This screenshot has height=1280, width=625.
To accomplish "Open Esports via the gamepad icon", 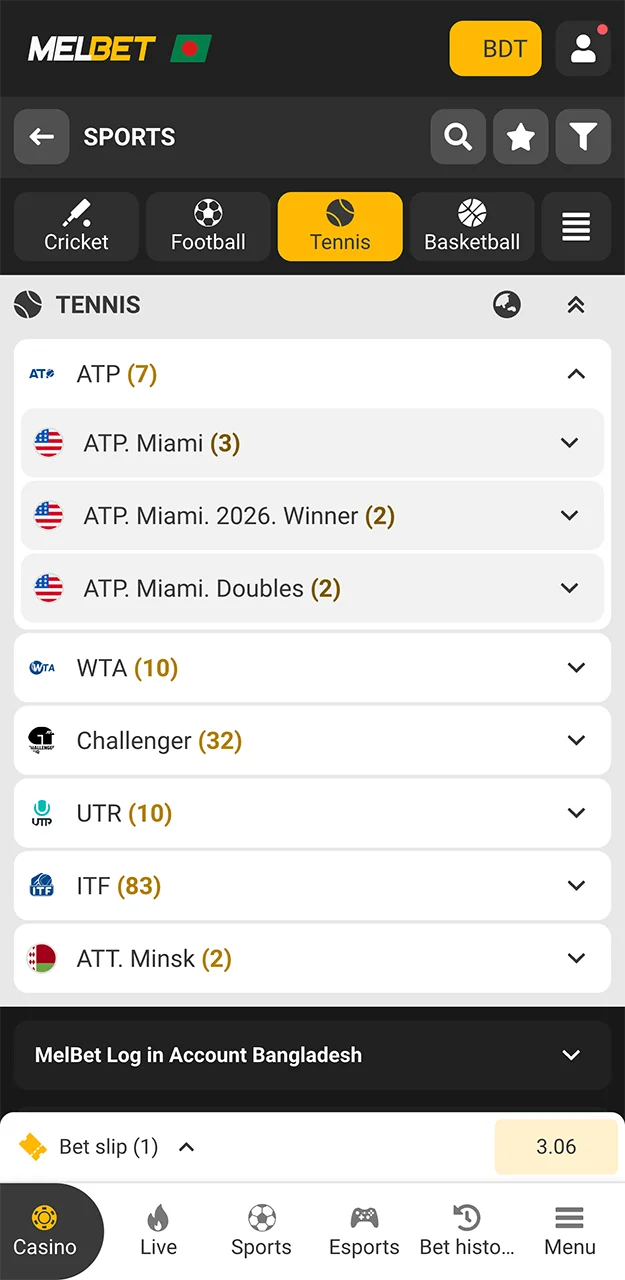I will click(364, 1230).
